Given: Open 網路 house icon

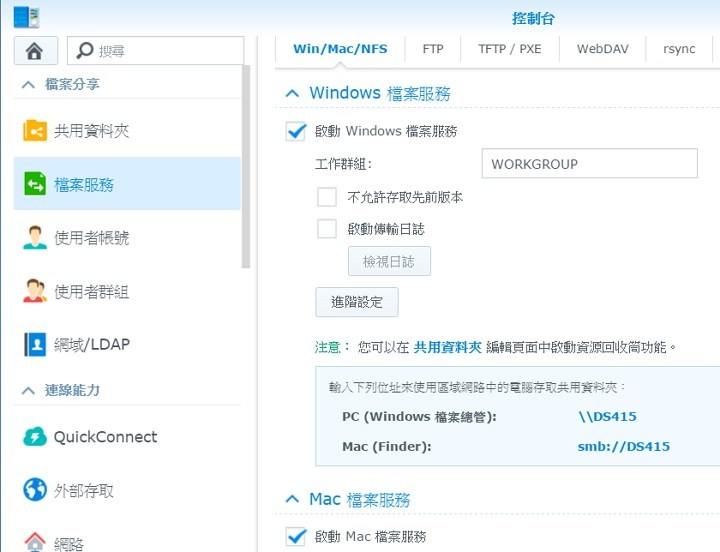Looking at the screenshot, I should [35, 542].
